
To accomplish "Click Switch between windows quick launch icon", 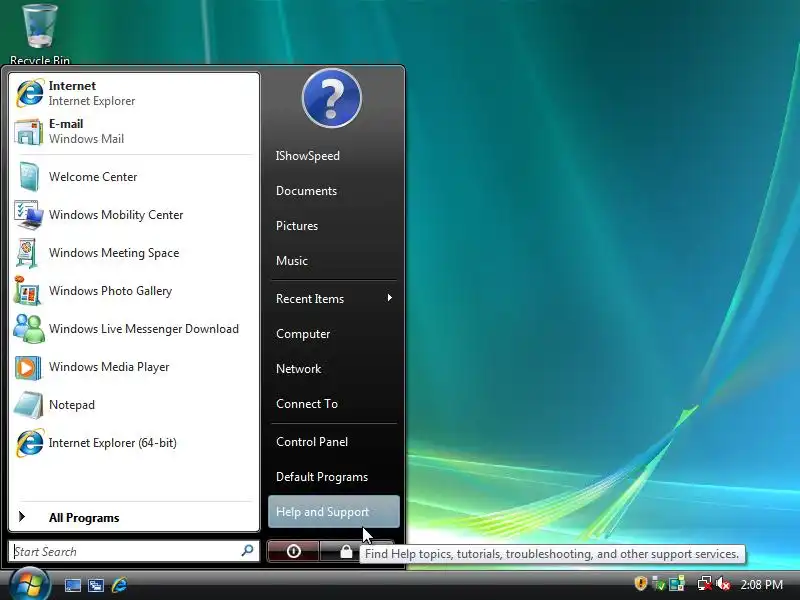I will 96,585.
